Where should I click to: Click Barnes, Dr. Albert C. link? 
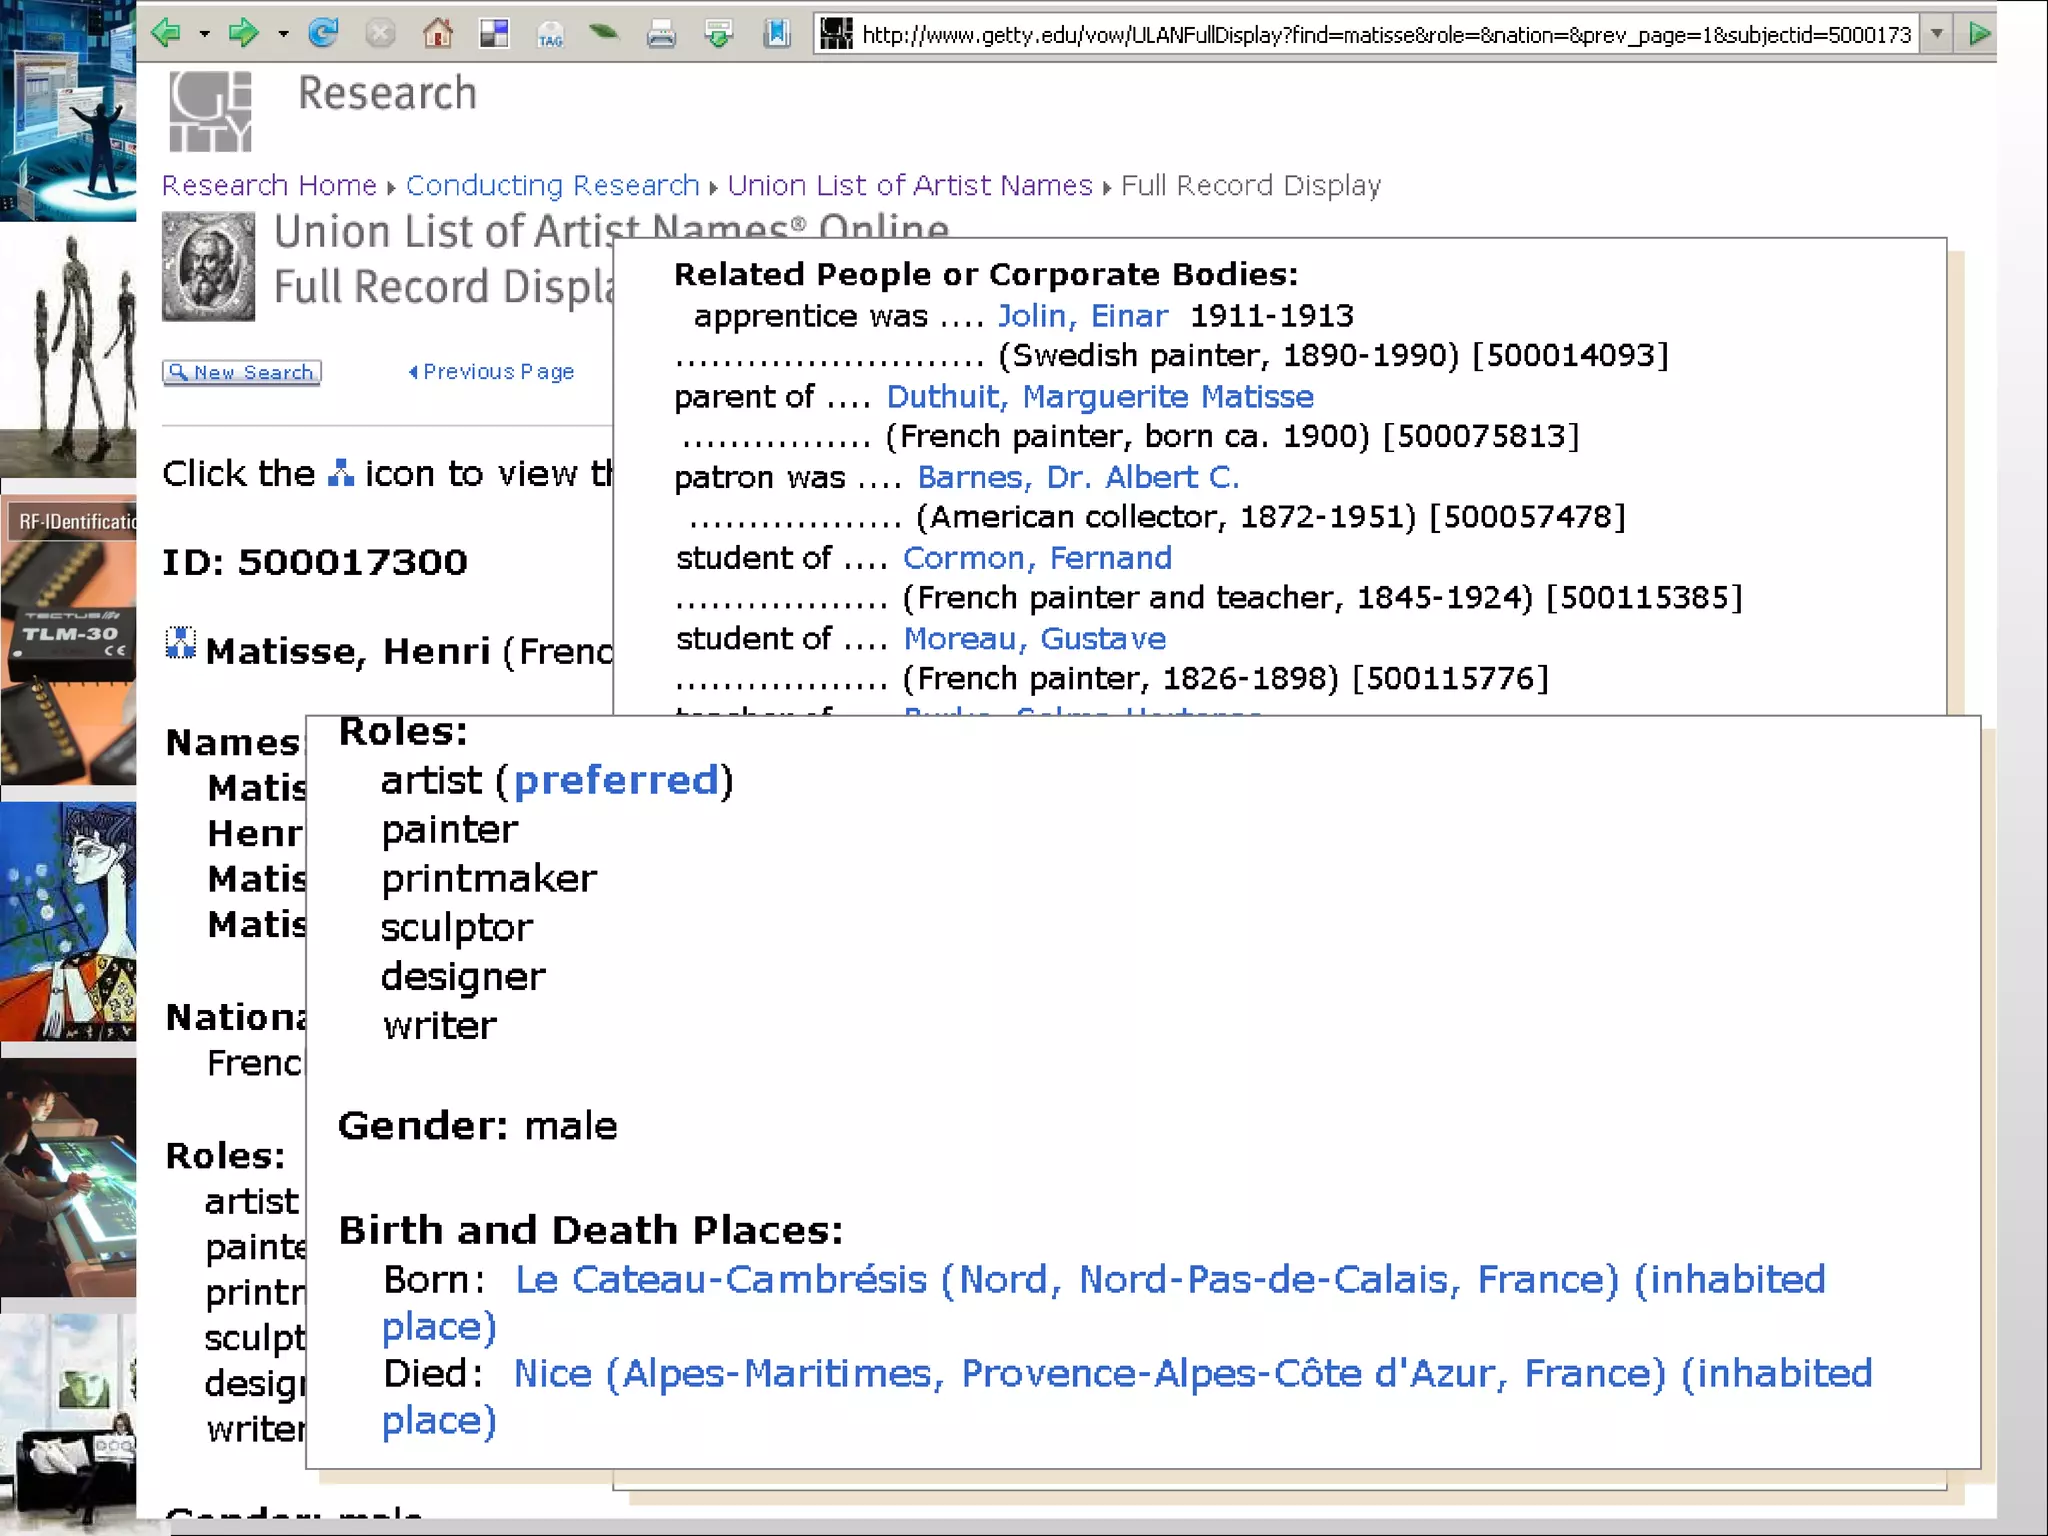pos(1078,477)
